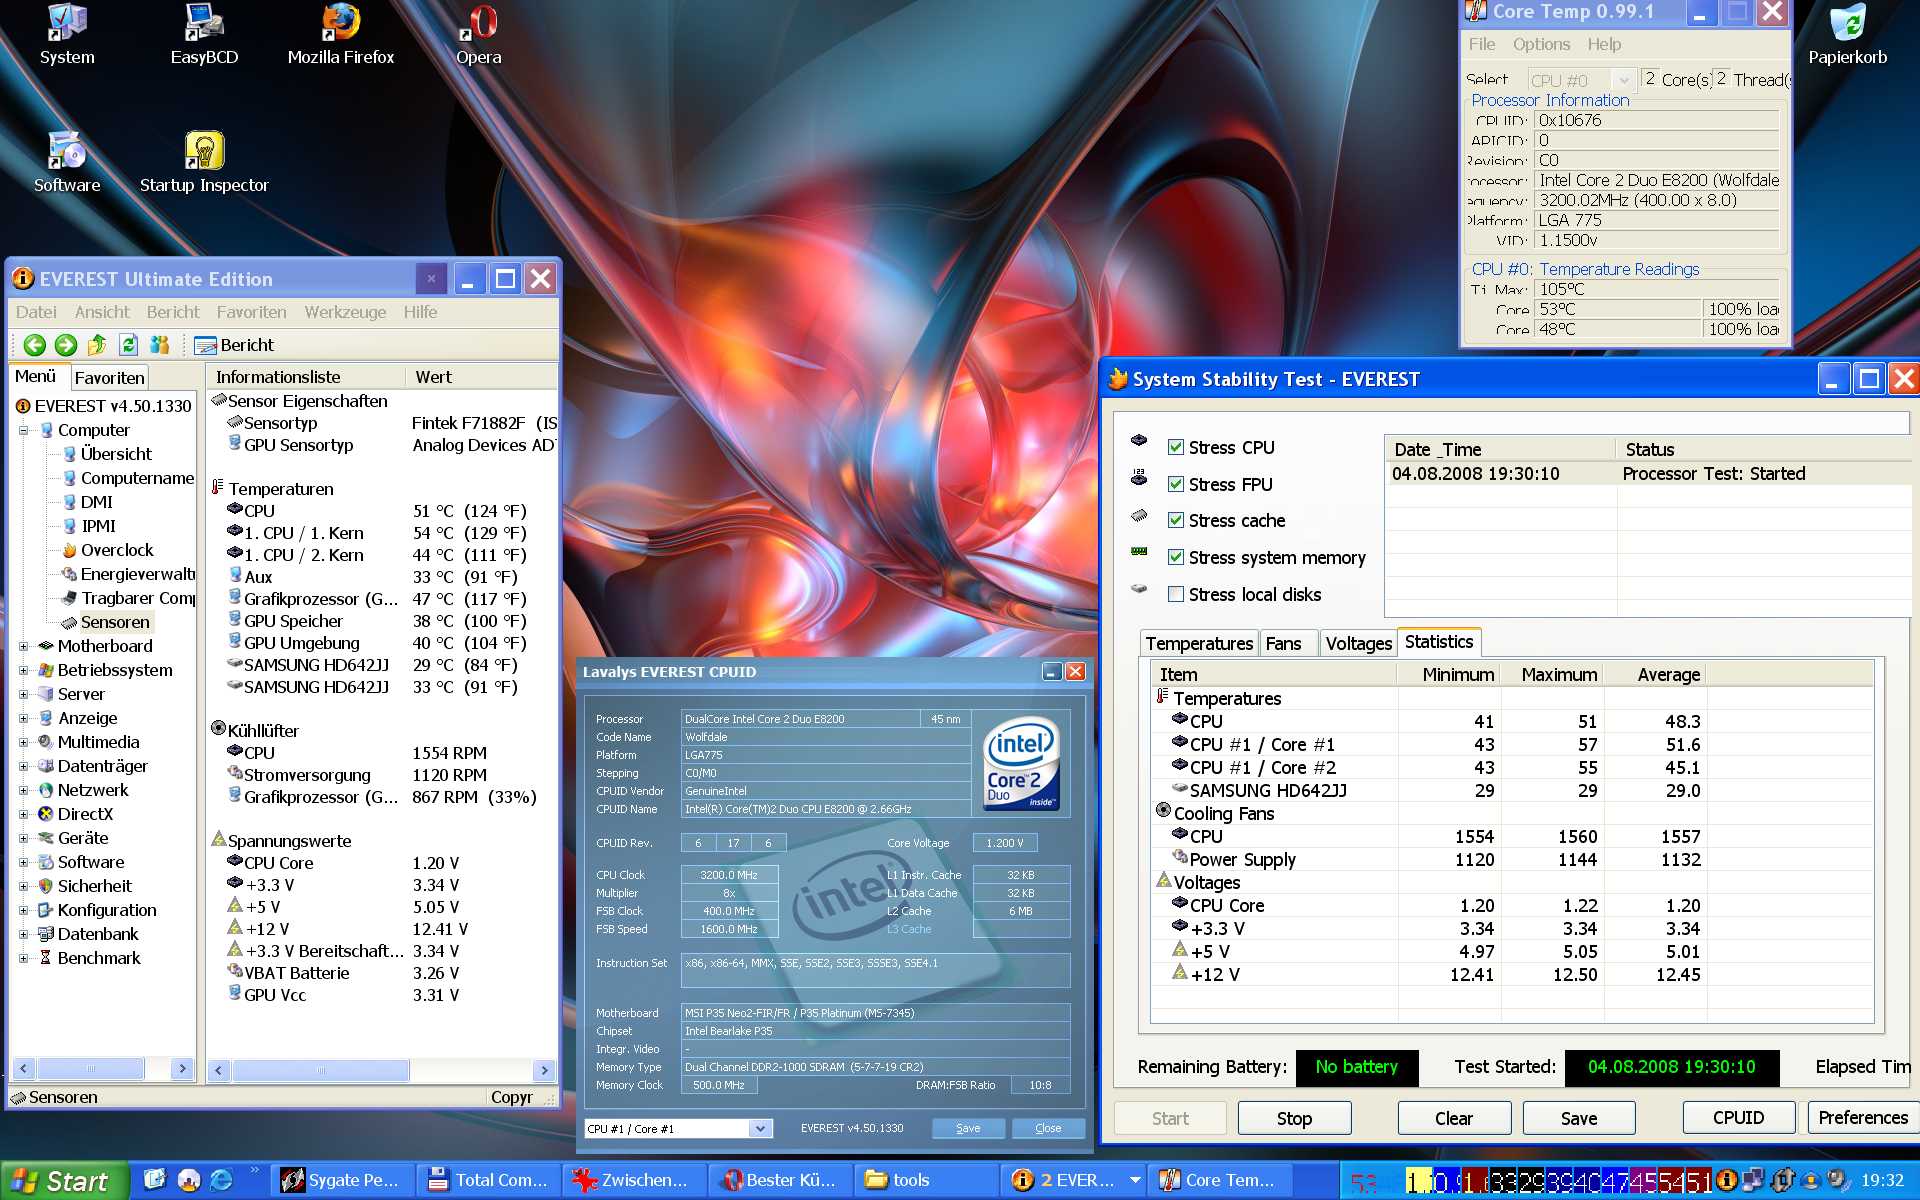Image resolution: width=1920 pixels, height=1200 pixels.
Task: Expand the Motherboard tree node
Action: [x=23, y=646]
